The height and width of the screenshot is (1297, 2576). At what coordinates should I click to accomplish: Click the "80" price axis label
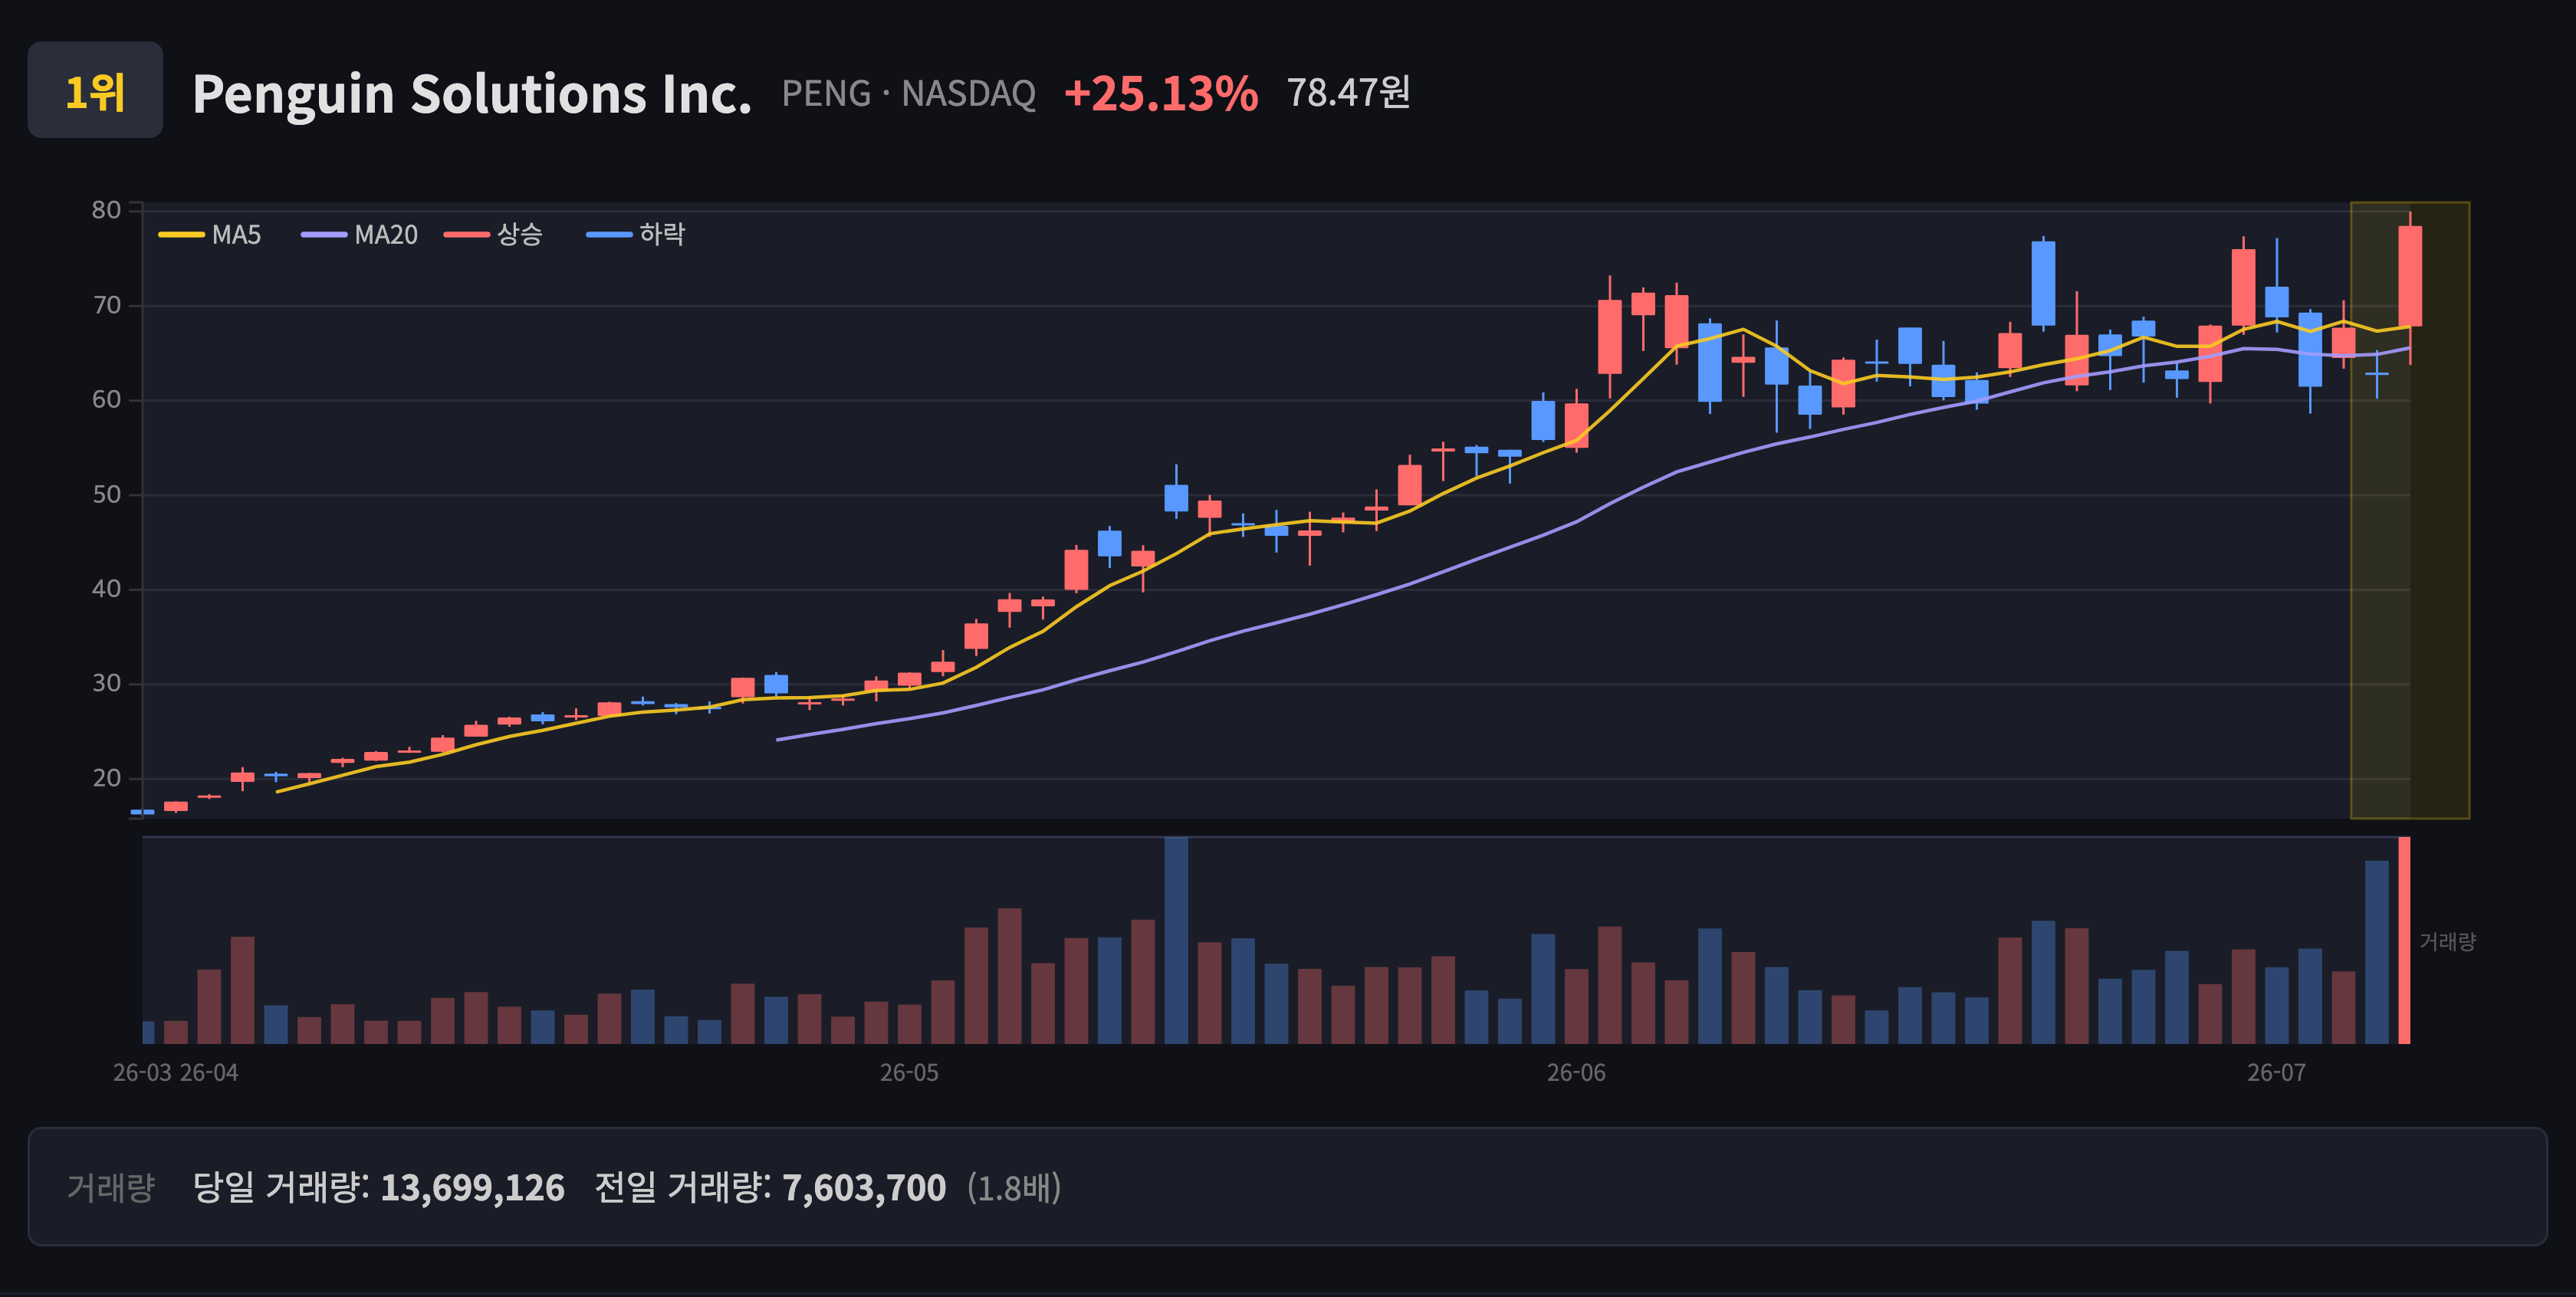point(106,210)
